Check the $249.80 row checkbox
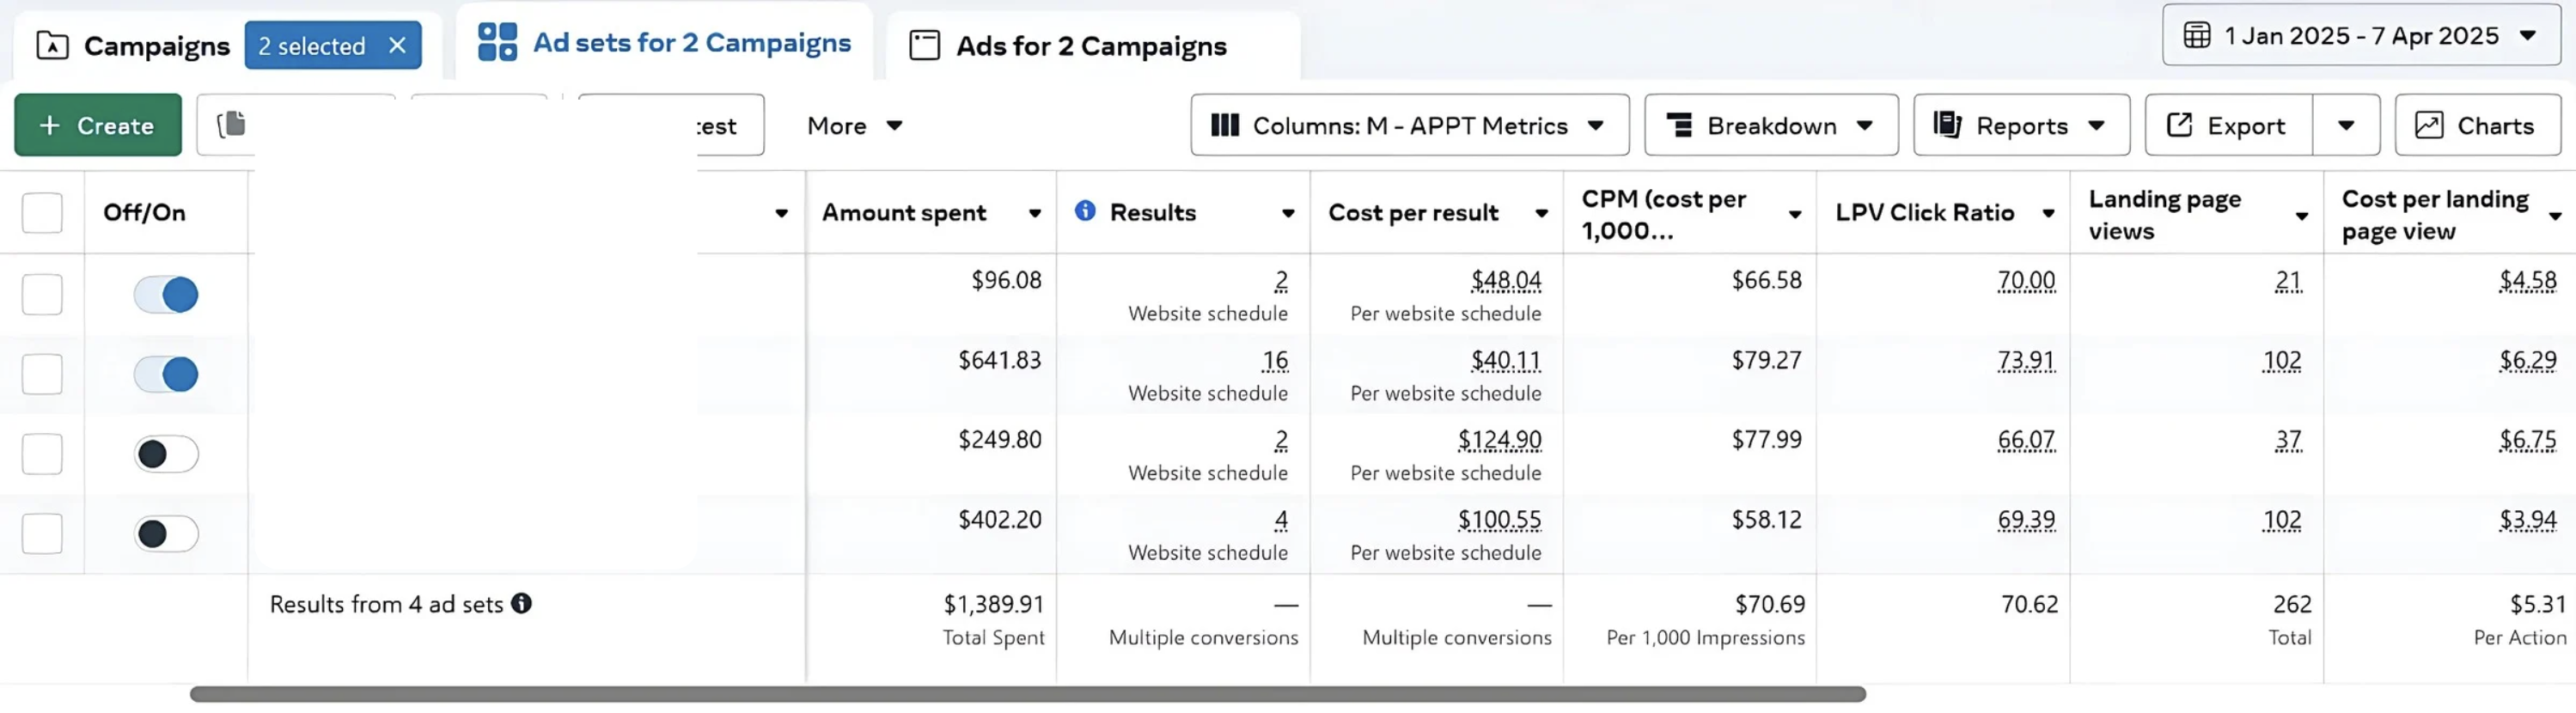The image size is (2576, 713). (x=42, y=453)
